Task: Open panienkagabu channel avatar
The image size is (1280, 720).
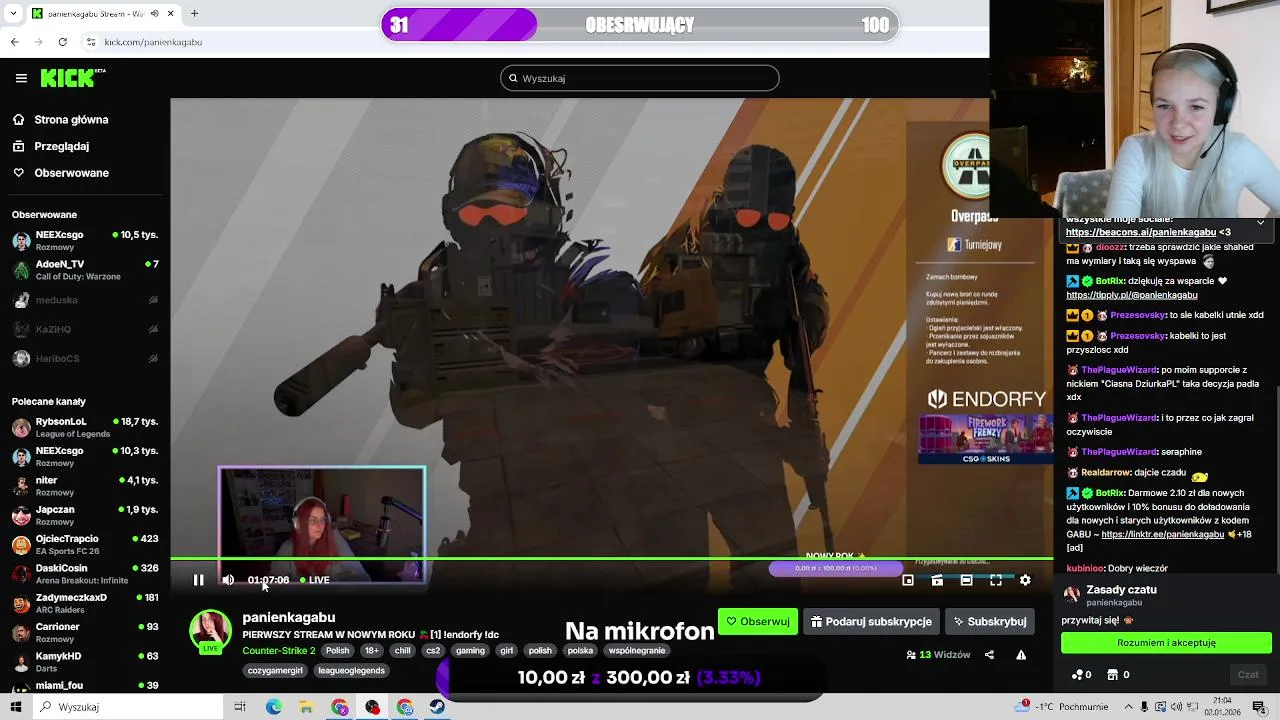Action: click(210, 630)
